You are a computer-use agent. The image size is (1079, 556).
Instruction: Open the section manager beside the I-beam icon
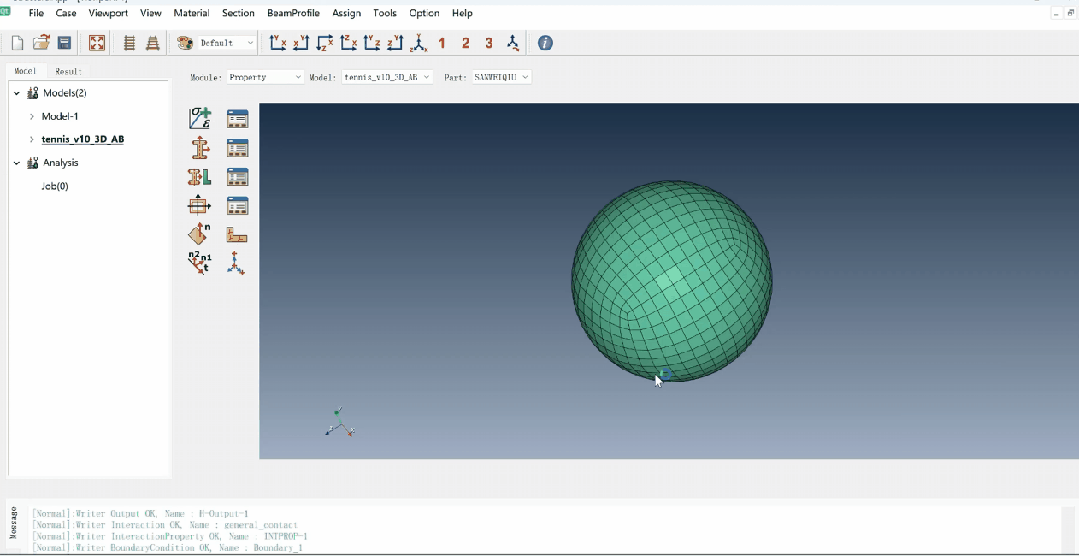click(237, 148)
